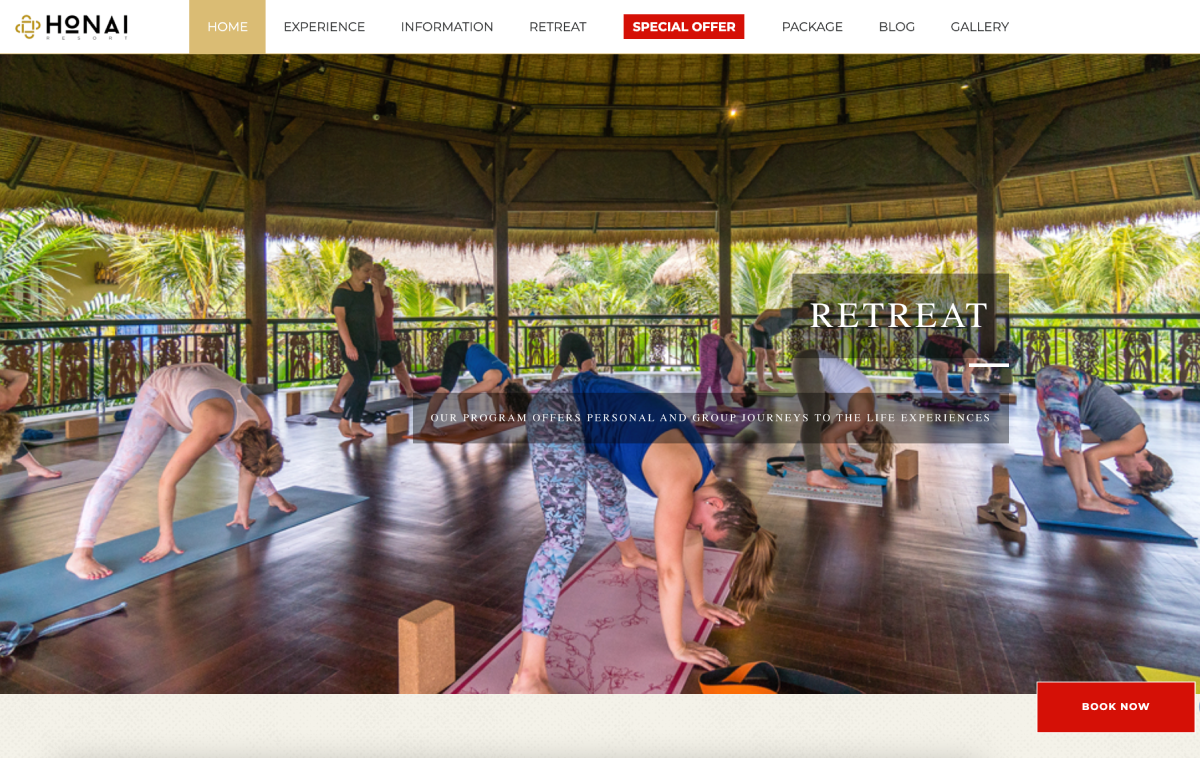Click the HONAI wordmark logo
The height and width of the screenshot is (758, 1200).
[86, 26]
